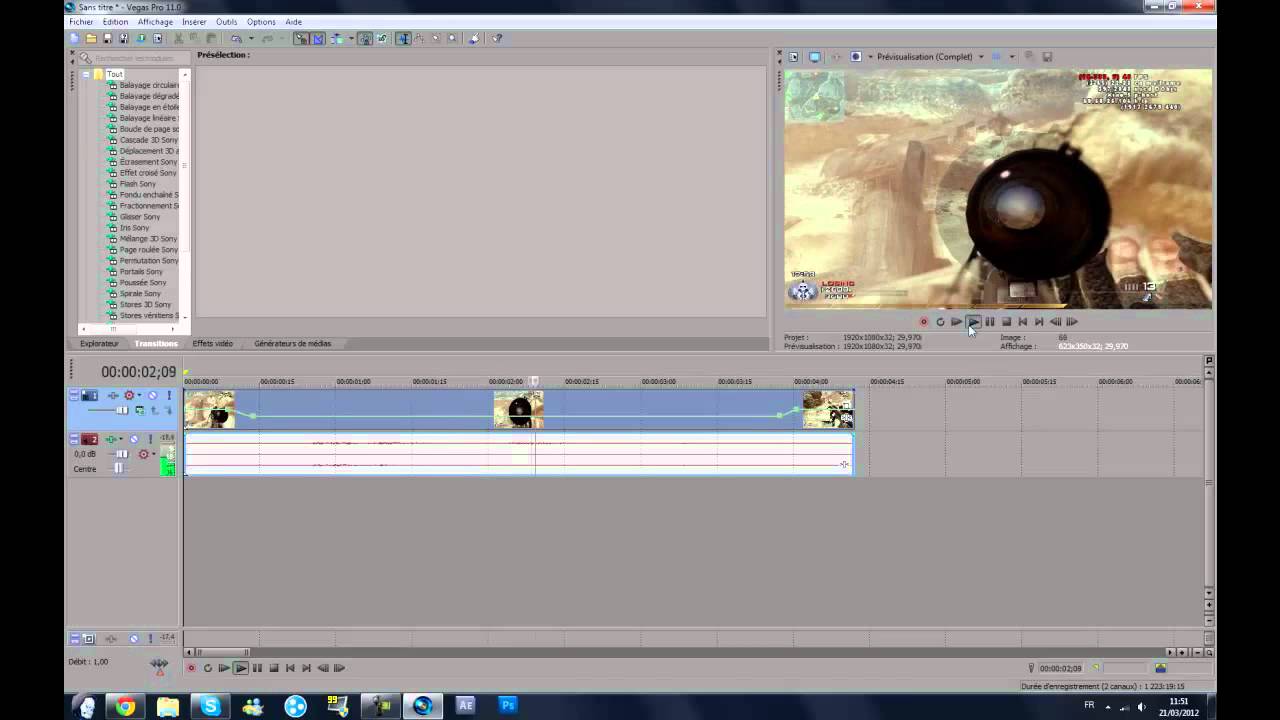Save snapshot to file from preview toolbar
1280x720 pixels.
tap(1047, 57)
